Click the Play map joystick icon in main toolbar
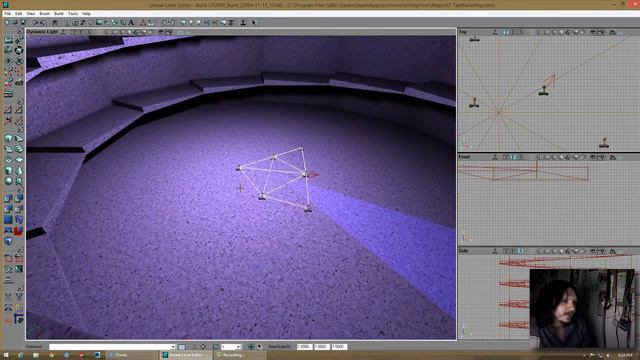 243,22
